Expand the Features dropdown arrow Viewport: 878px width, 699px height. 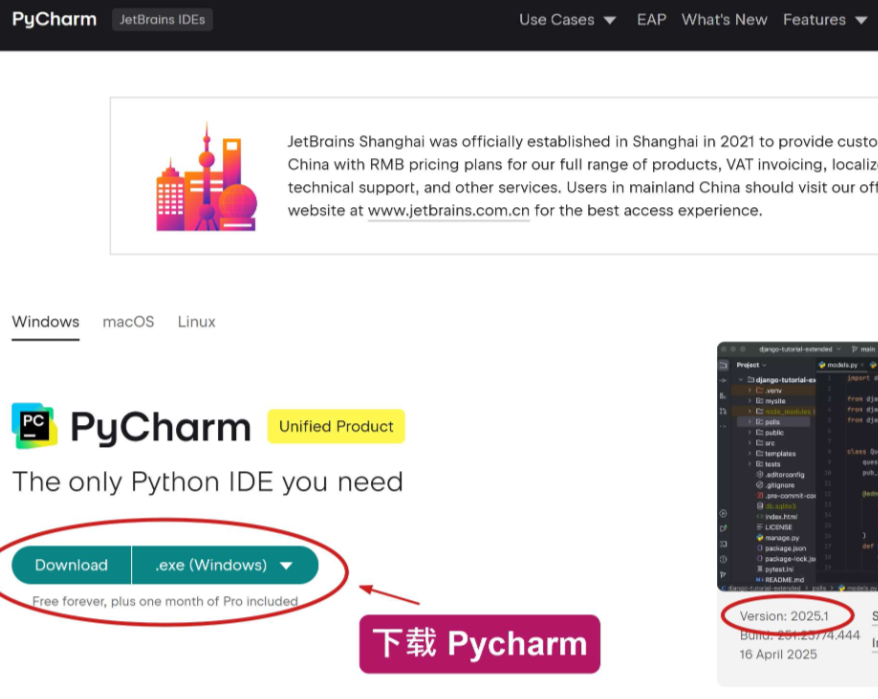click(x=861, y=21)
